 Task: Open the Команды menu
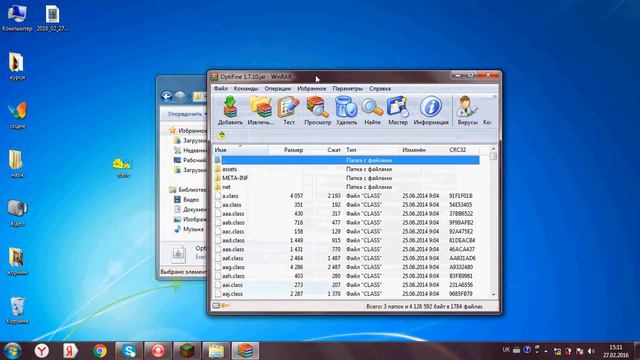pyautogui.click(x=246, y=88)
